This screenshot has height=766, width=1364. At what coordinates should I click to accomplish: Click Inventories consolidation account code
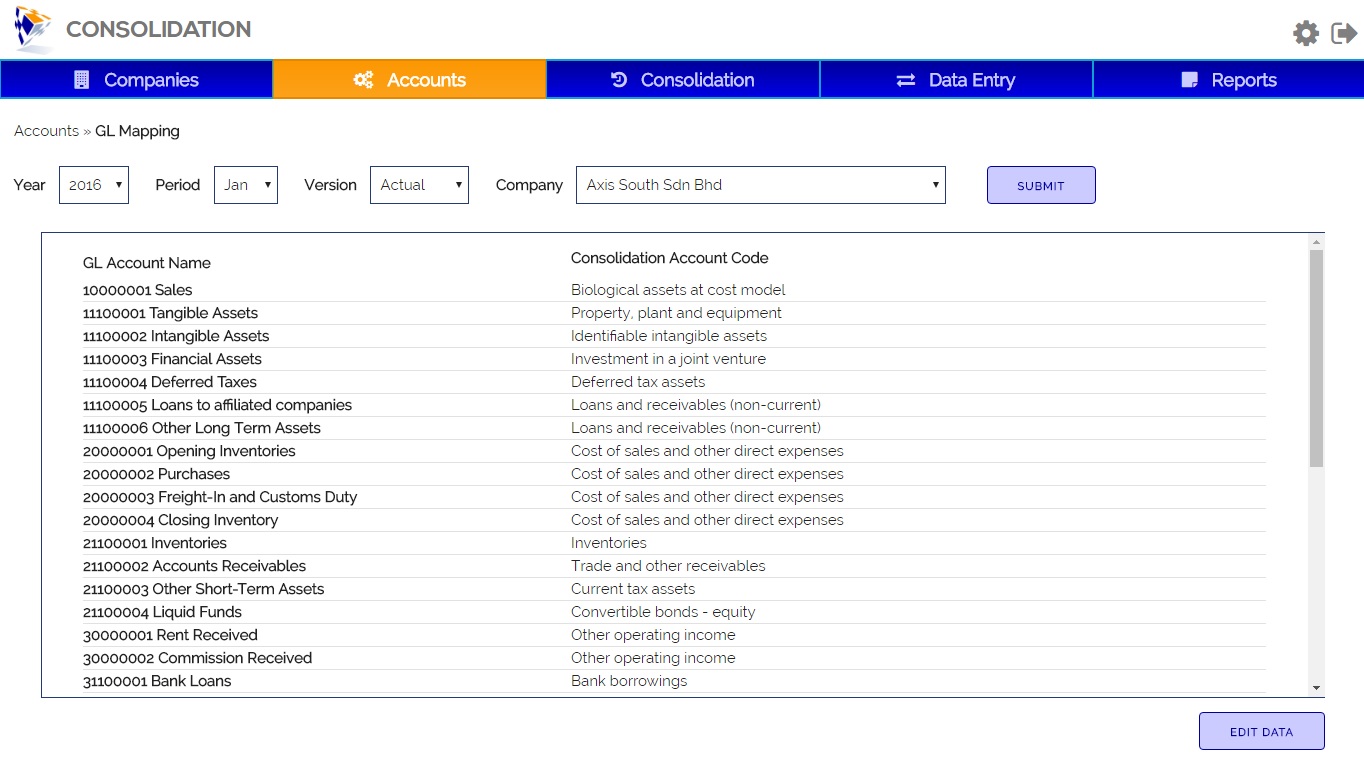coord(609,543)
